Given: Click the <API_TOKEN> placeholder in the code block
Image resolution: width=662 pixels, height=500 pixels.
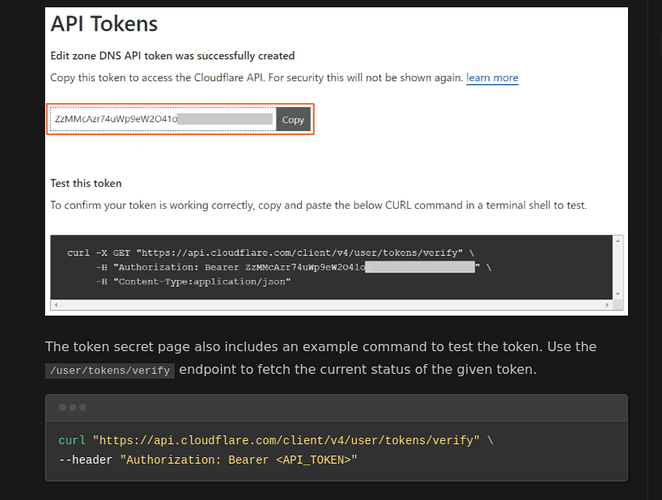Looking at the screenshot, I should pyautogui.click(x=313, y=460).
